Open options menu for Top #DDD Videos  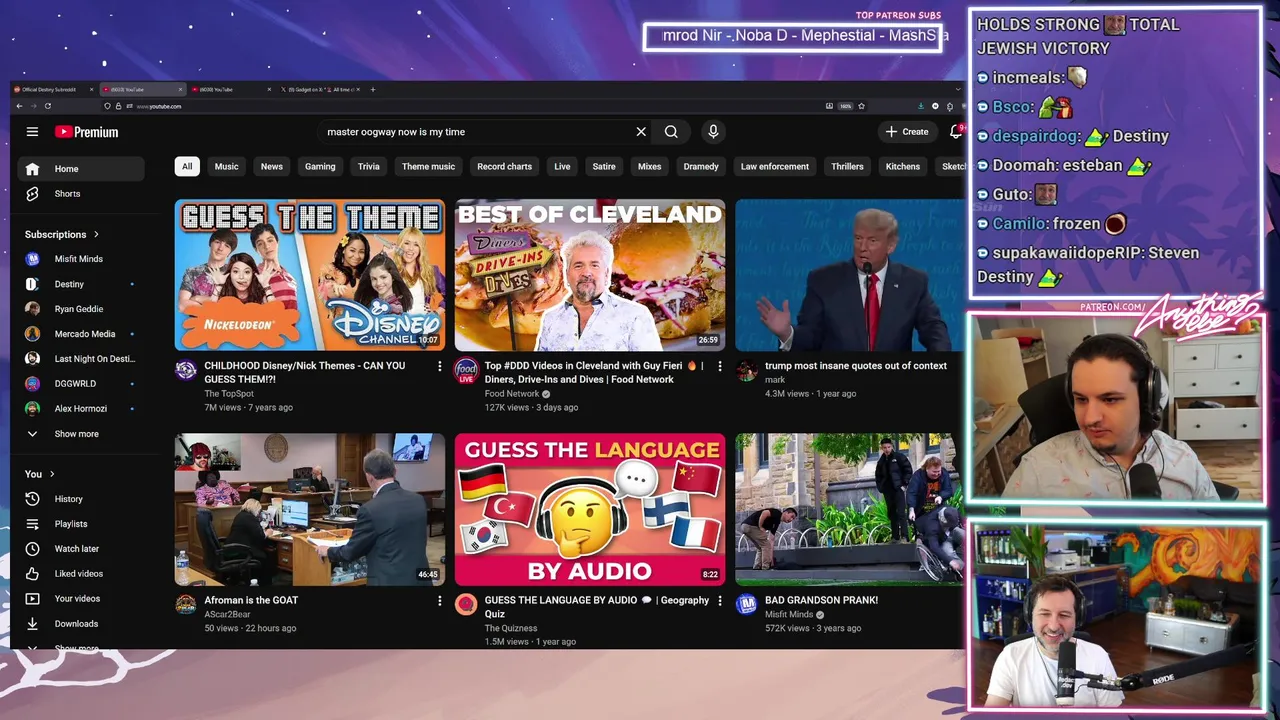tap(719, 367)
